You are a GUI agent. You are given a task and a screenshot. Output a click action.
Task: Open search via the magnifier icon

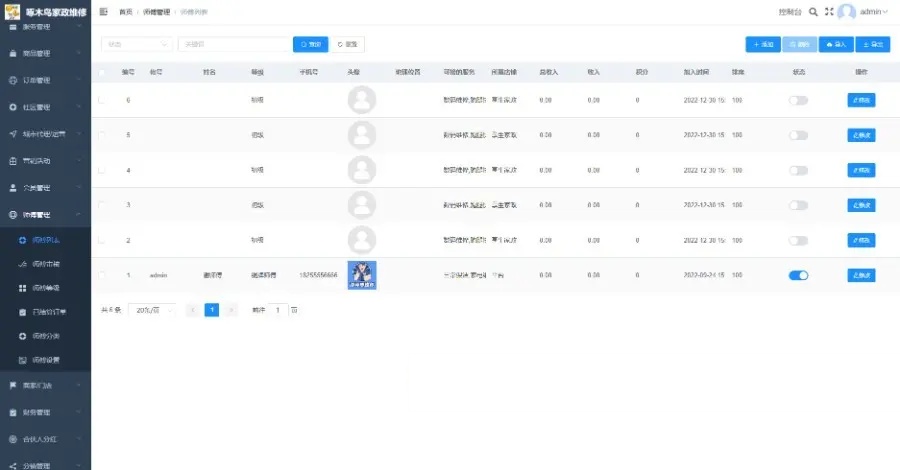(x=813, y=12)
